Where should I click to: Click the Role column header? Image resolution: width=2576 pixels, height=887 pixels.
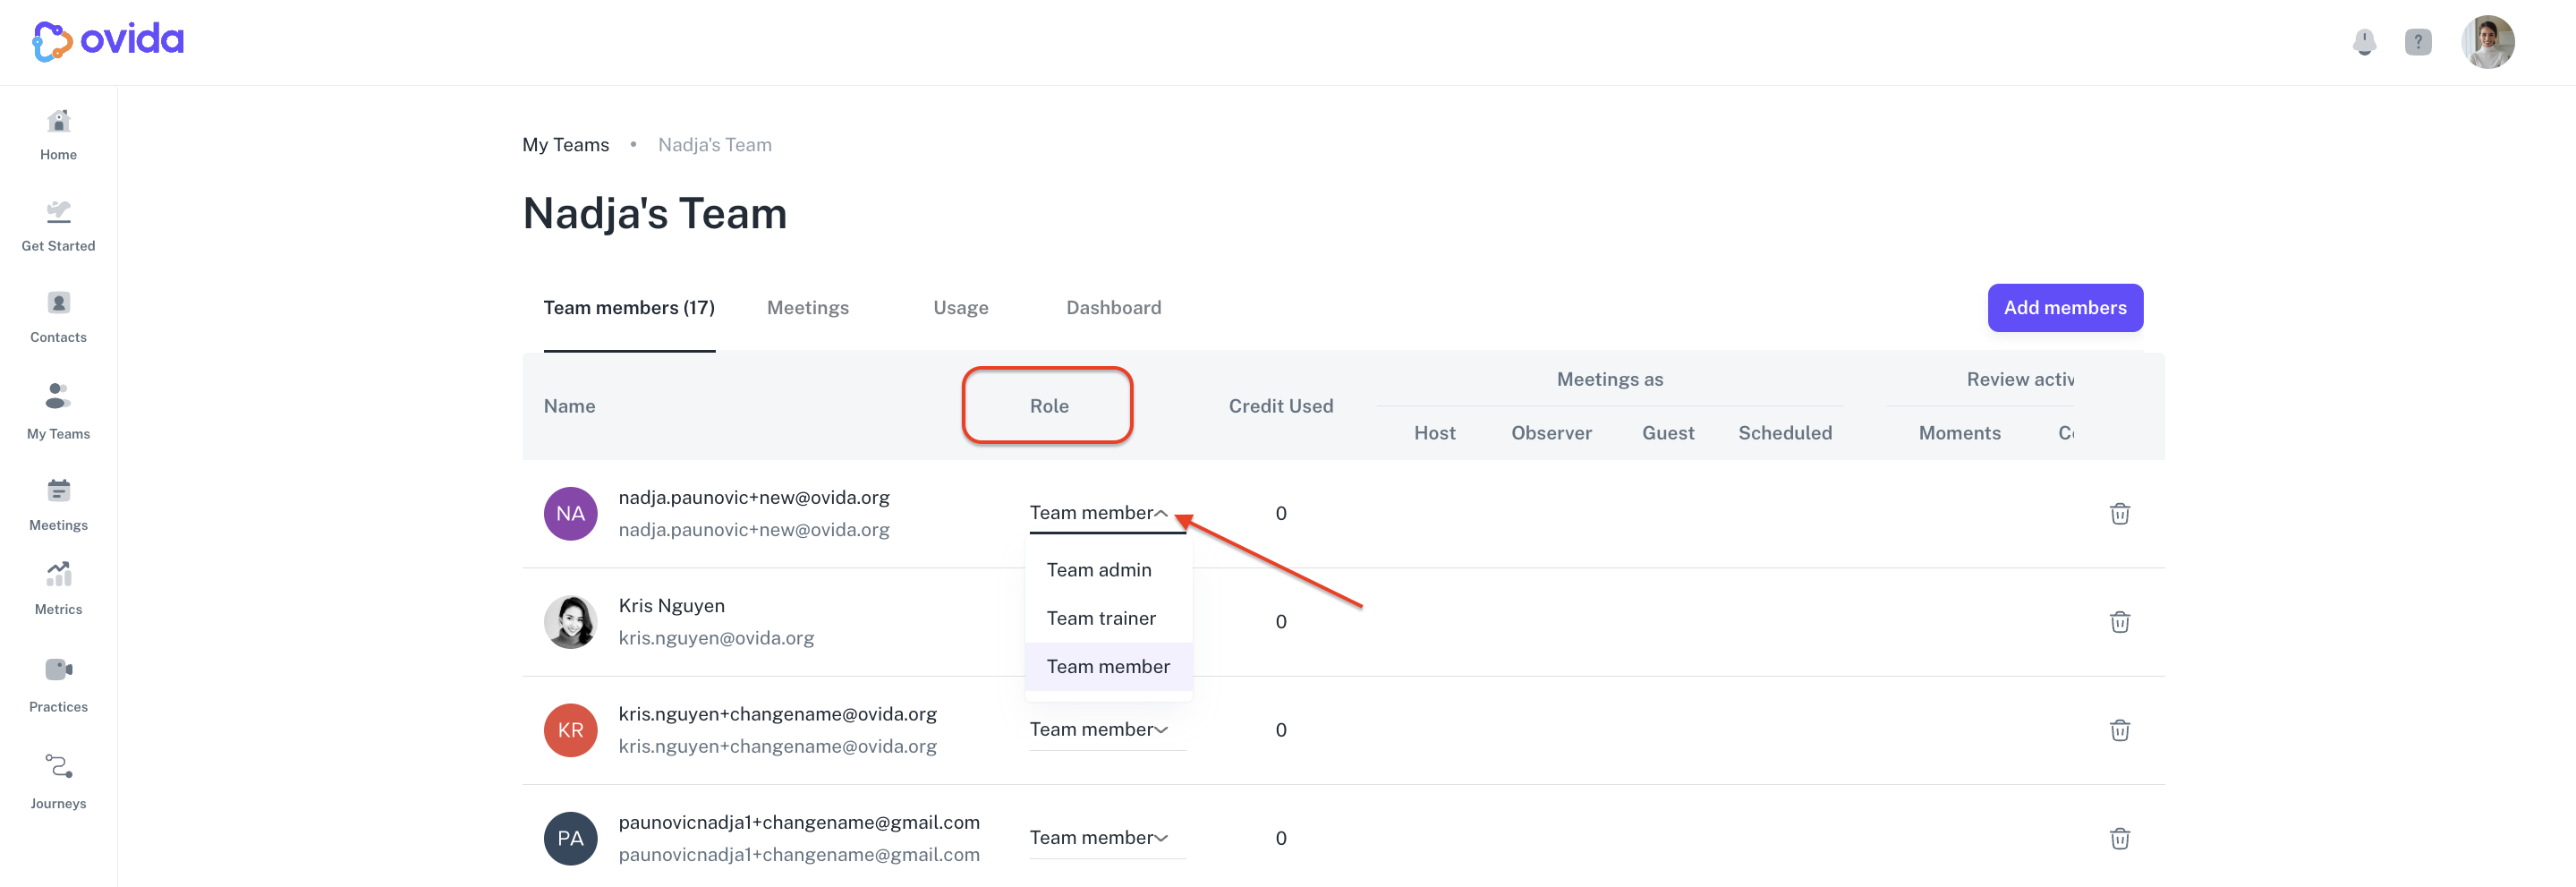(x=1049, y=406)
